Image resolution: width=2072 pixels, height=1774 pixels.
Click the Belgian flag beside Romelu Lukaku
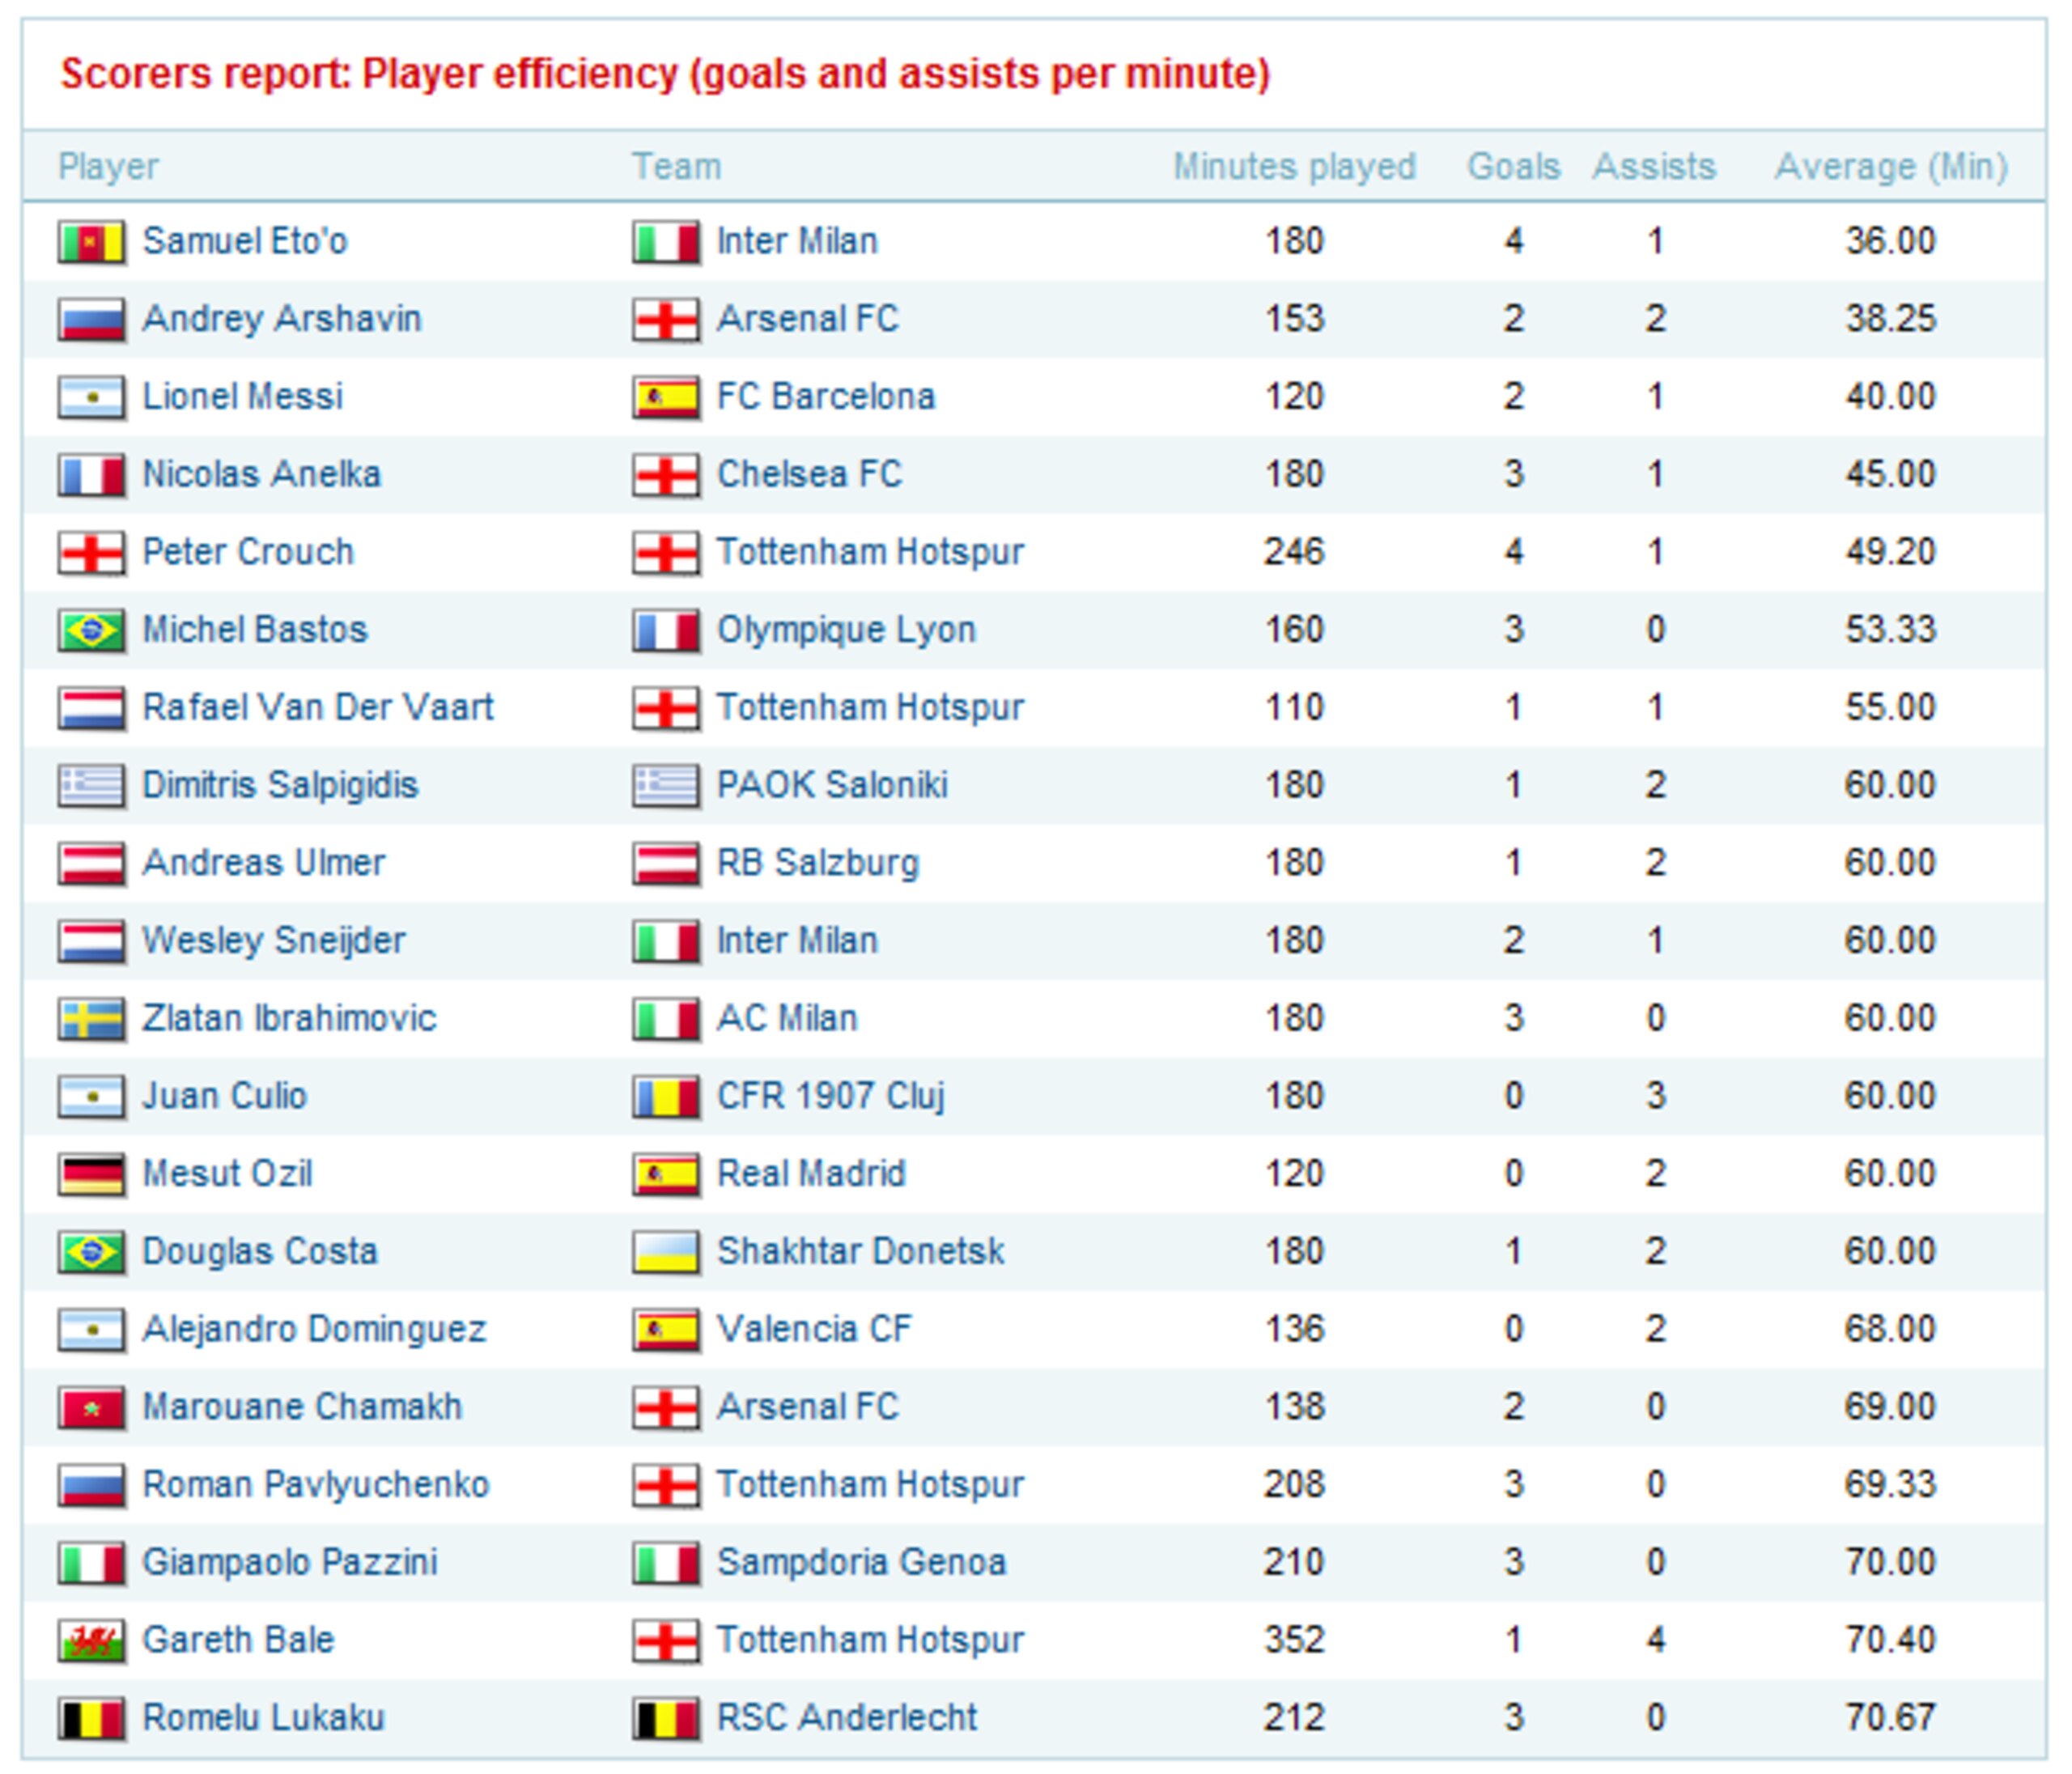92,1719
